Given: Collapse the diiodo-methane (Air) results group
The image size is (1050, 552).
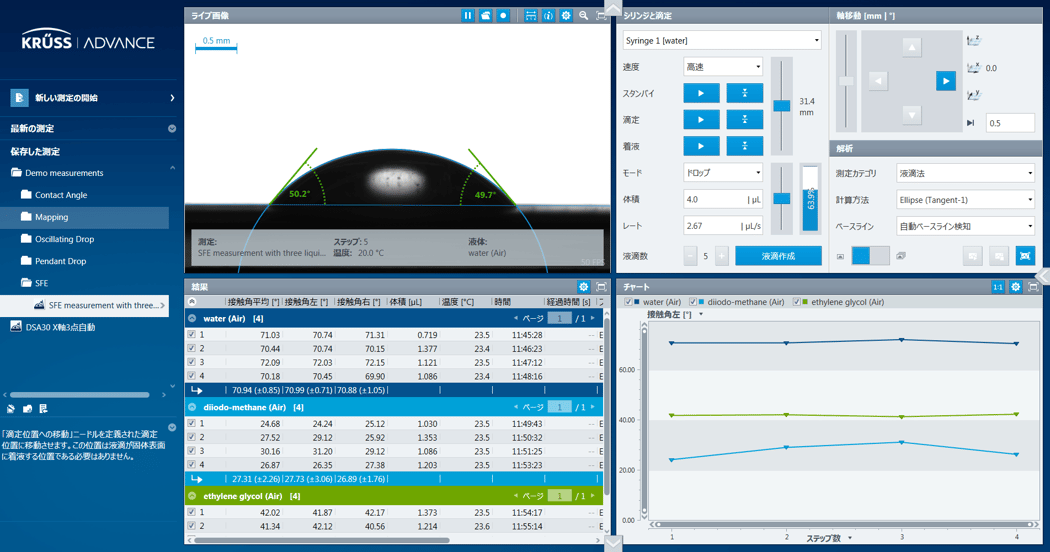Looking at the screenshot, I should click(x=192, y=407).
